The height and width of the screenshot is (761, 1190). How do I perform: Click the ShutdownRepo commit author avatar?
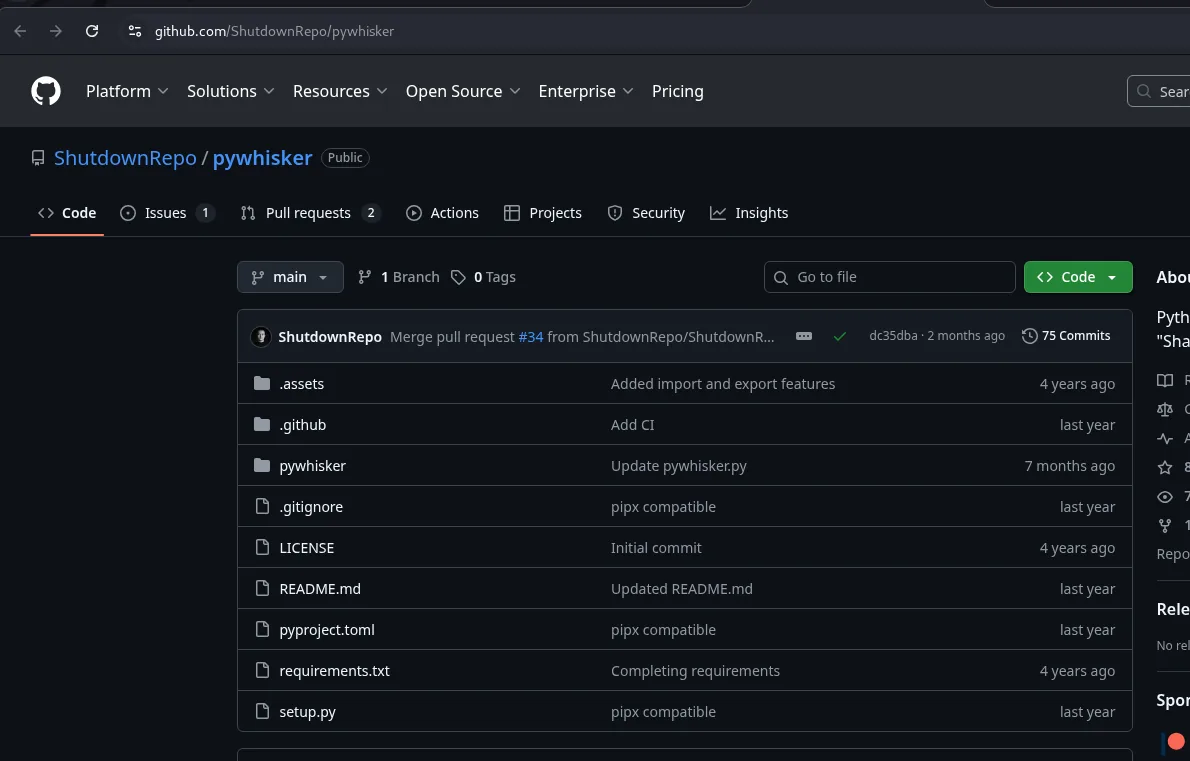(x=261, y=336)
